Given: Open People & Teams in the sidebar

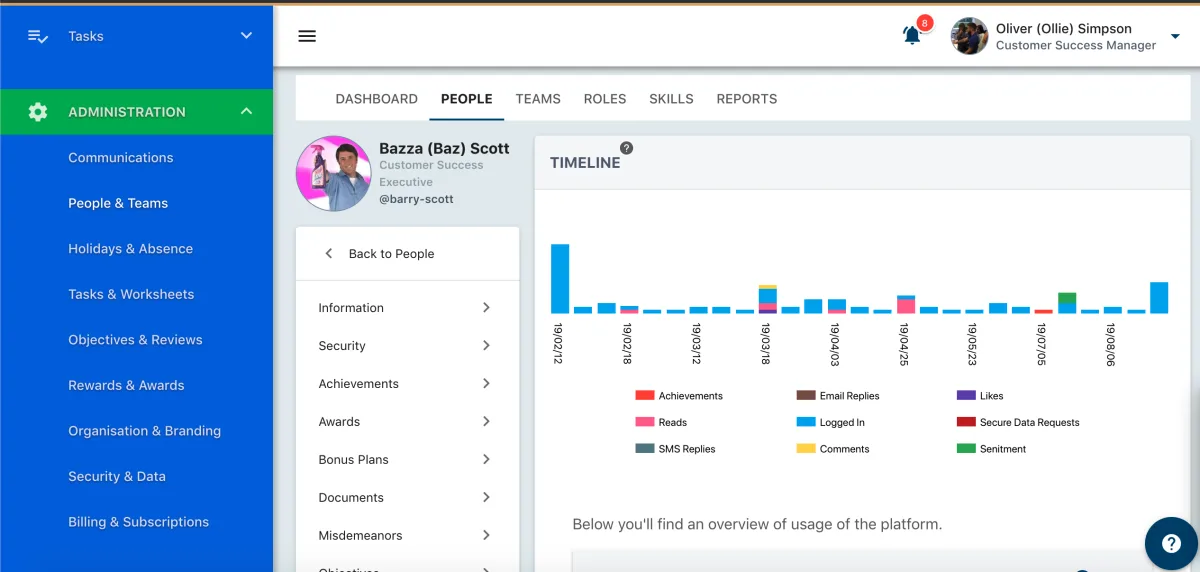Looking at the screenshot, I should (x=118, y=203).
